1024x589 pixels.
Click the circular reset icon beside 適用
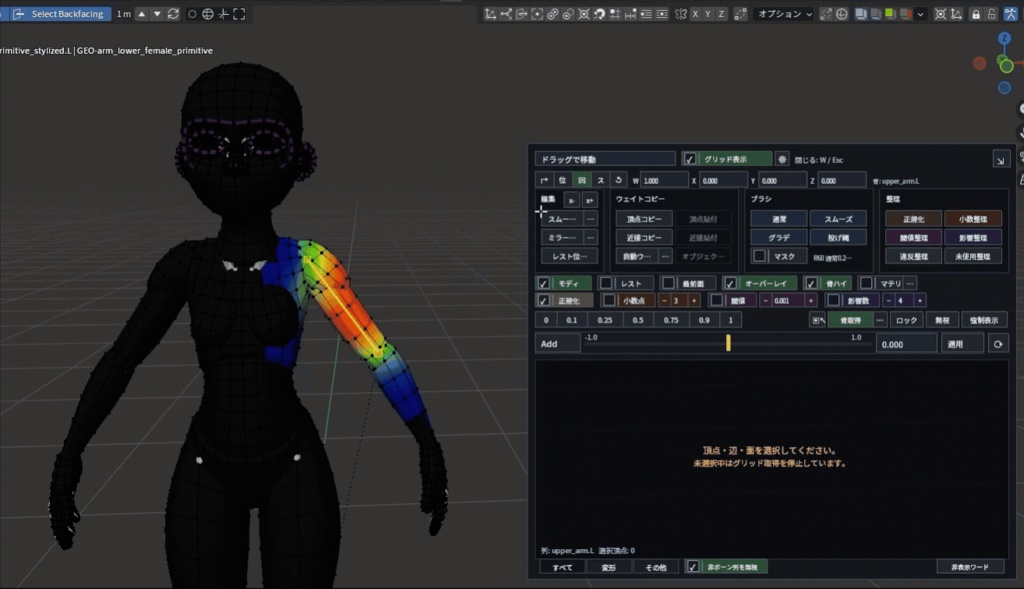(998, 344)
